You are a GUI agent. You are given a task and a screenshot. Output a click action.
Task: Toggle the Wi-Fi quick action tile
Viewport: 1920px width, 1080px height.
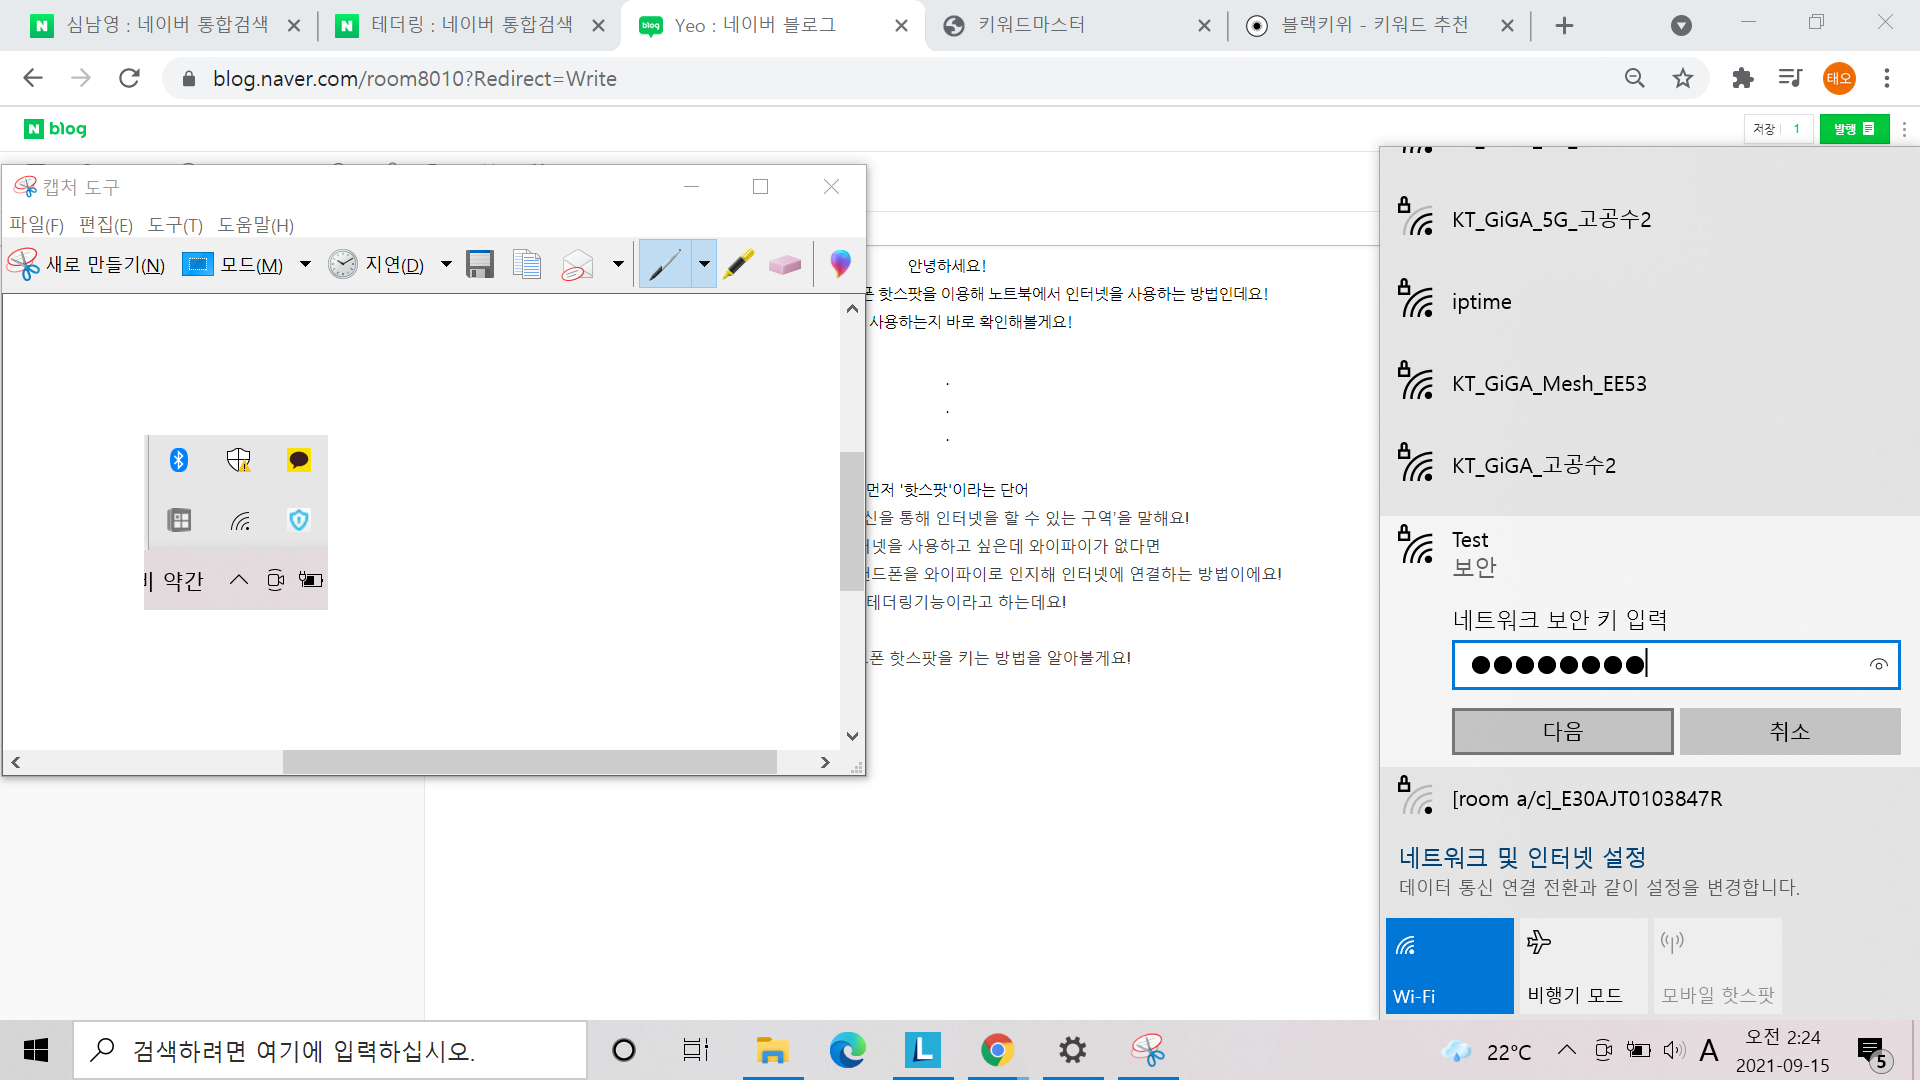[1449, 966]
